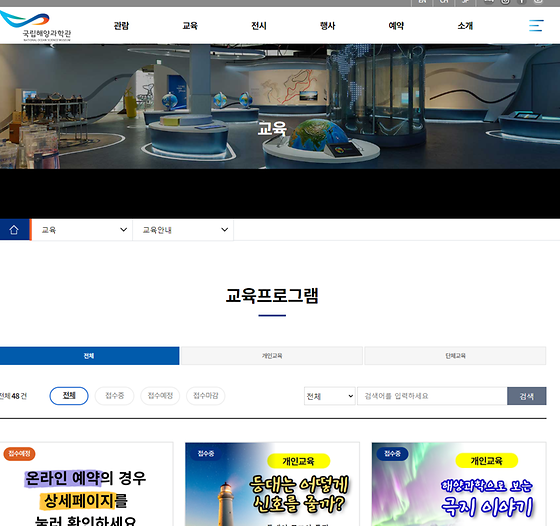Open the 교육 main navigation menu
The height and width of the screenshot is (526, 560).
coord(190,26)
